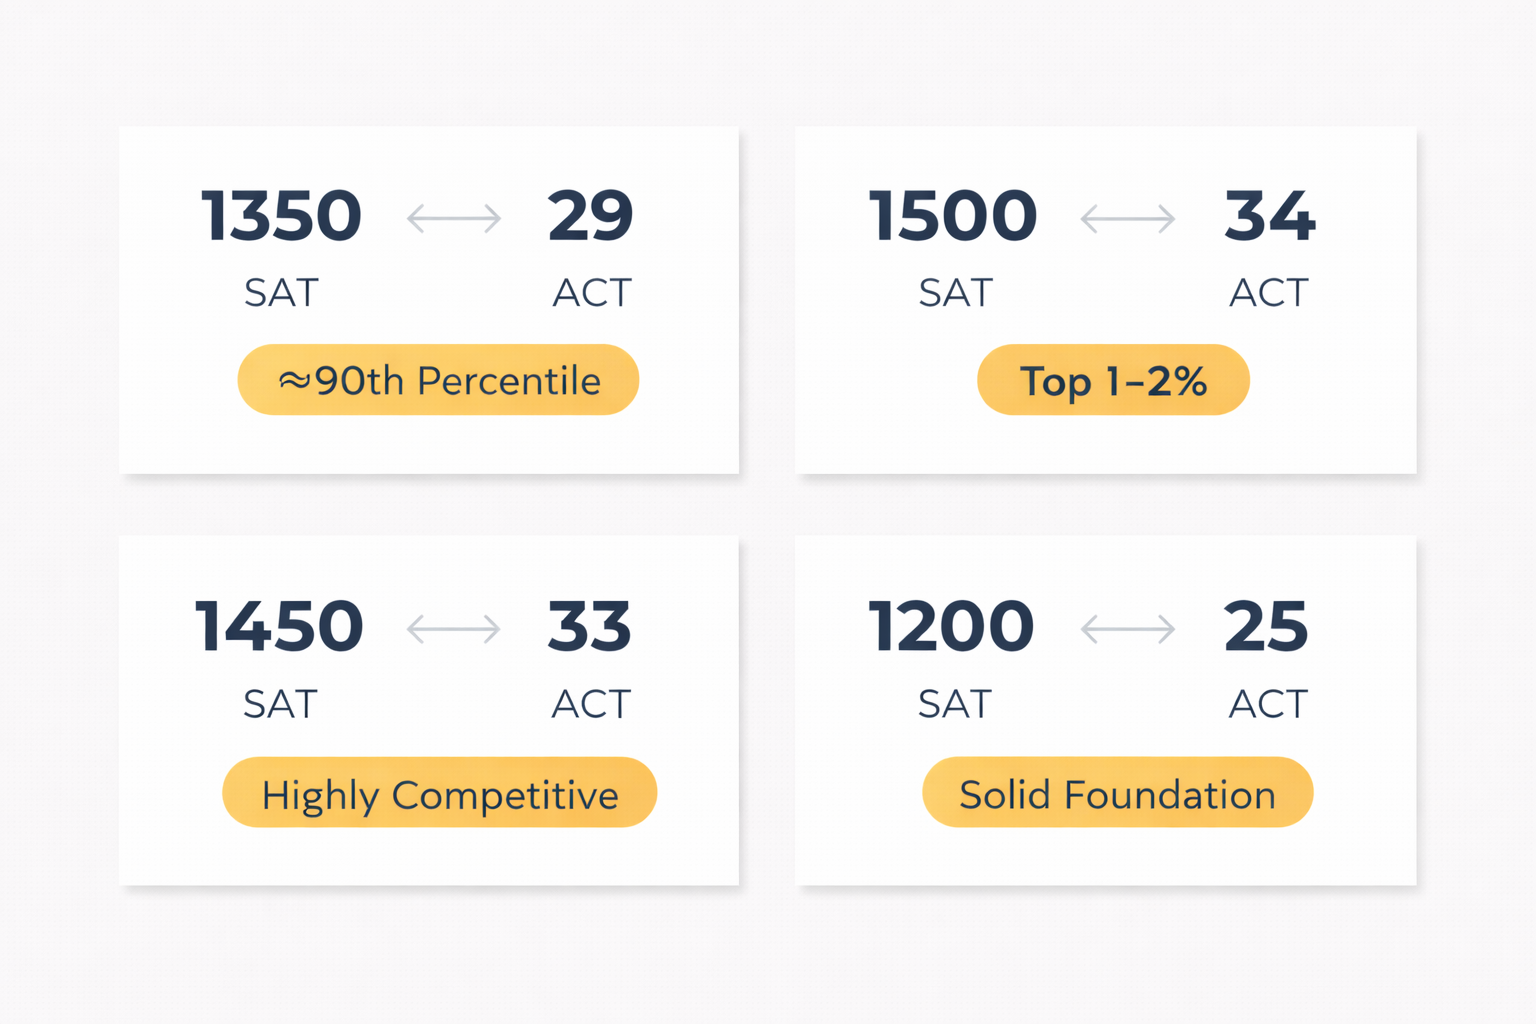Click the ACT label under 34
This screenshot has width=1536, height=1024.
(1268, 293)
